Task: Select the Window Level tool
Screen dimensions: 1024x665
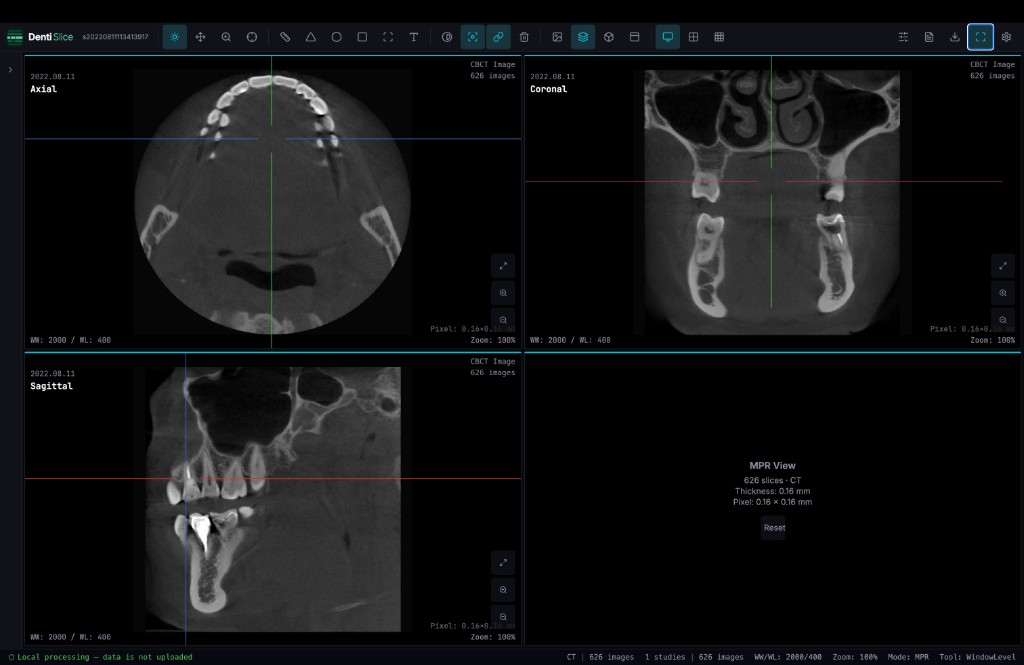Action: point(174,37)
